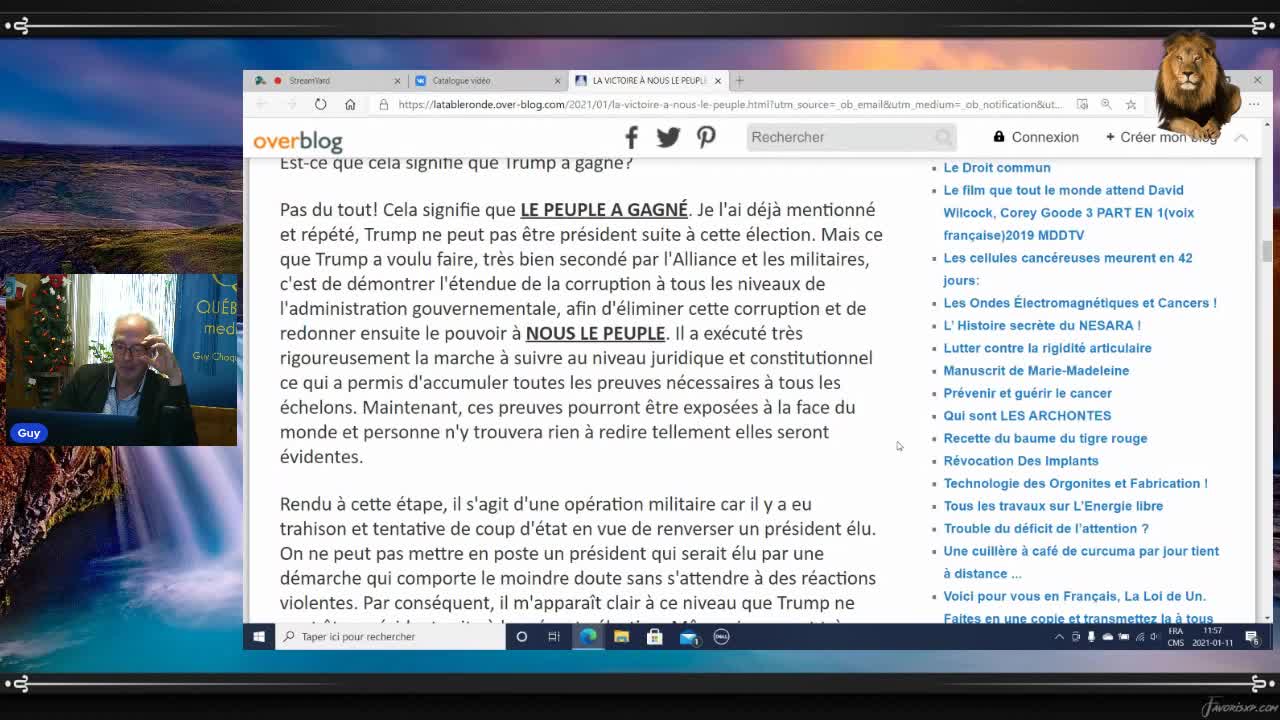Go to browser home page icon

pyautogui.click(x=350, y=104)
